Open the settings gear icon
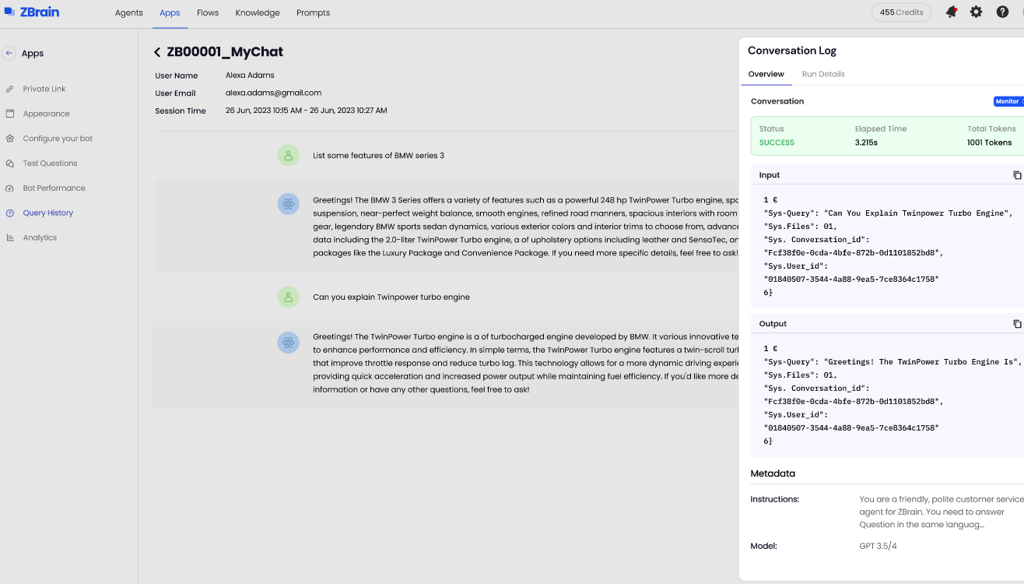The width and height of the screenshot is (1024, 584). [976, 13]
